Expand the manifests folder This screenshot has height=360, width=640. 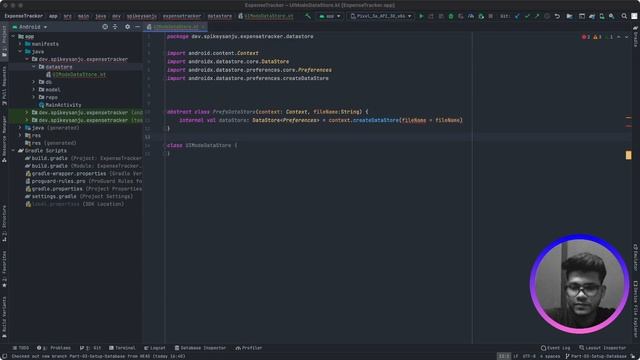tap(20, 44)
